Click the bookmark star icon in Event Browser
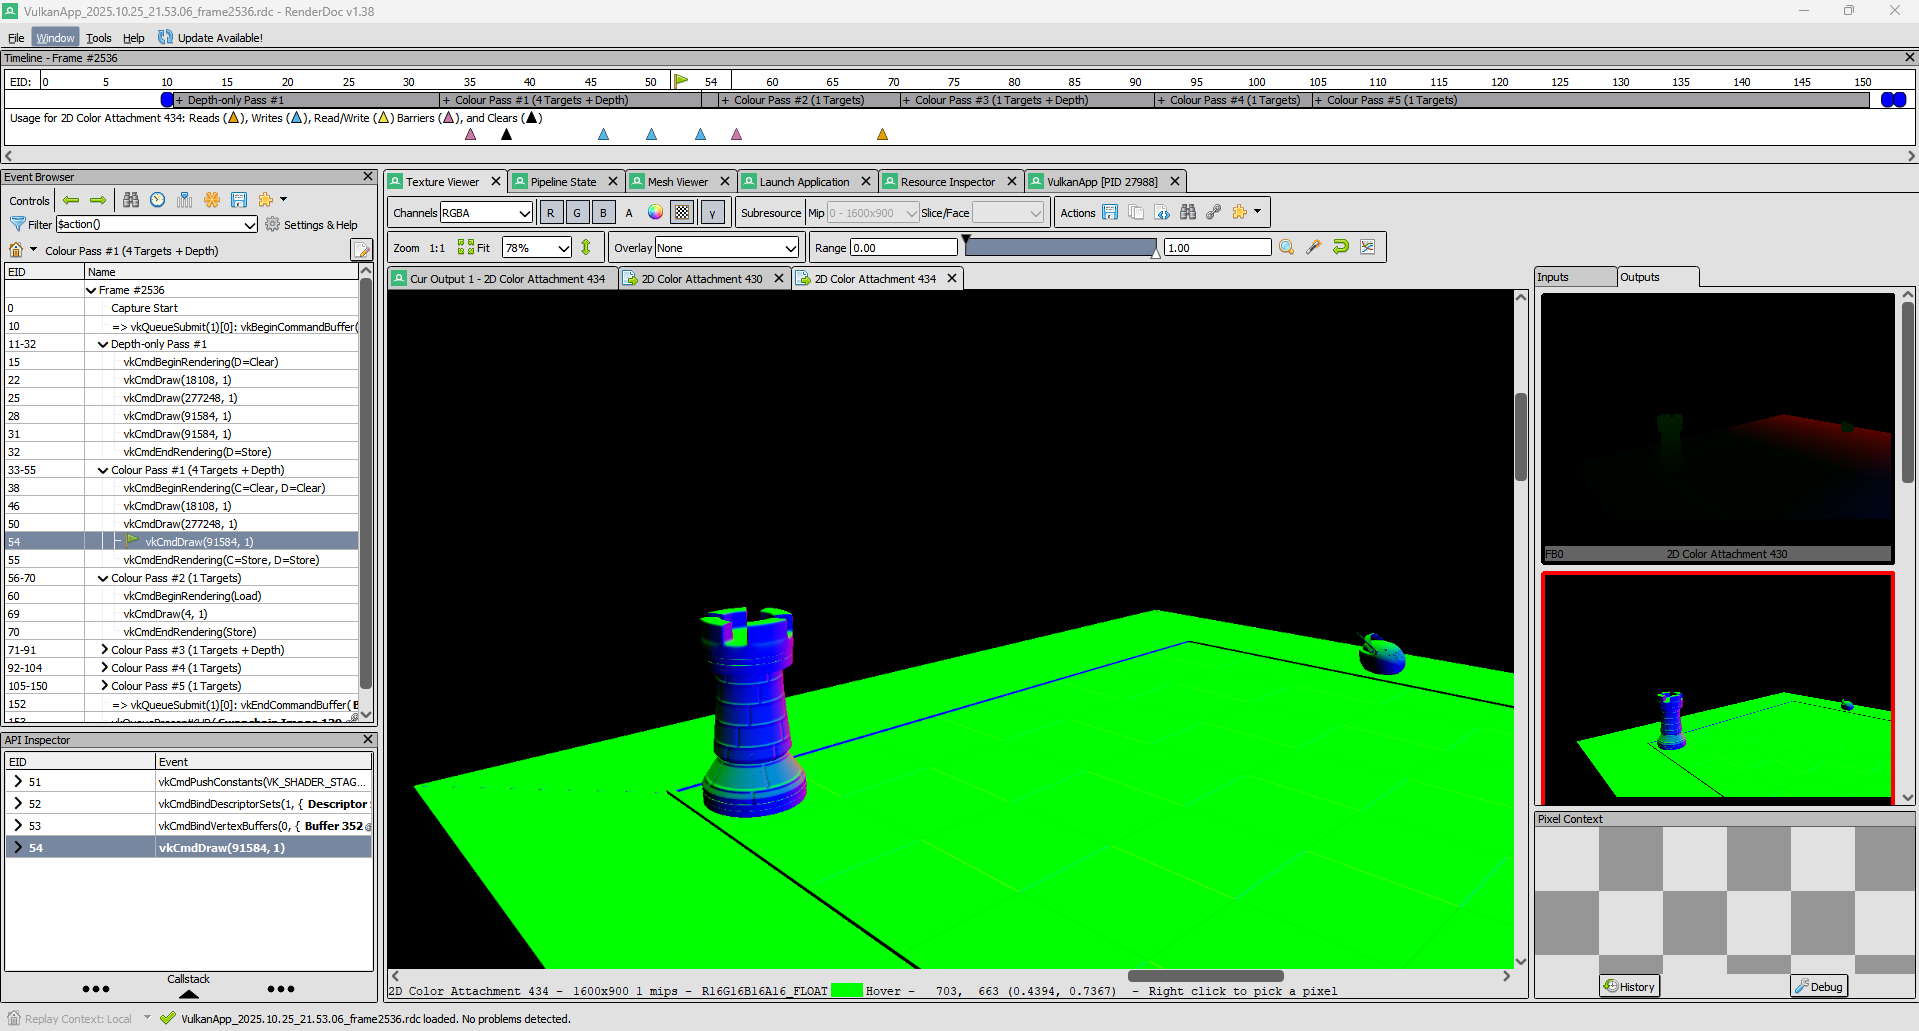1919x1031 pixels. [212, 200]
